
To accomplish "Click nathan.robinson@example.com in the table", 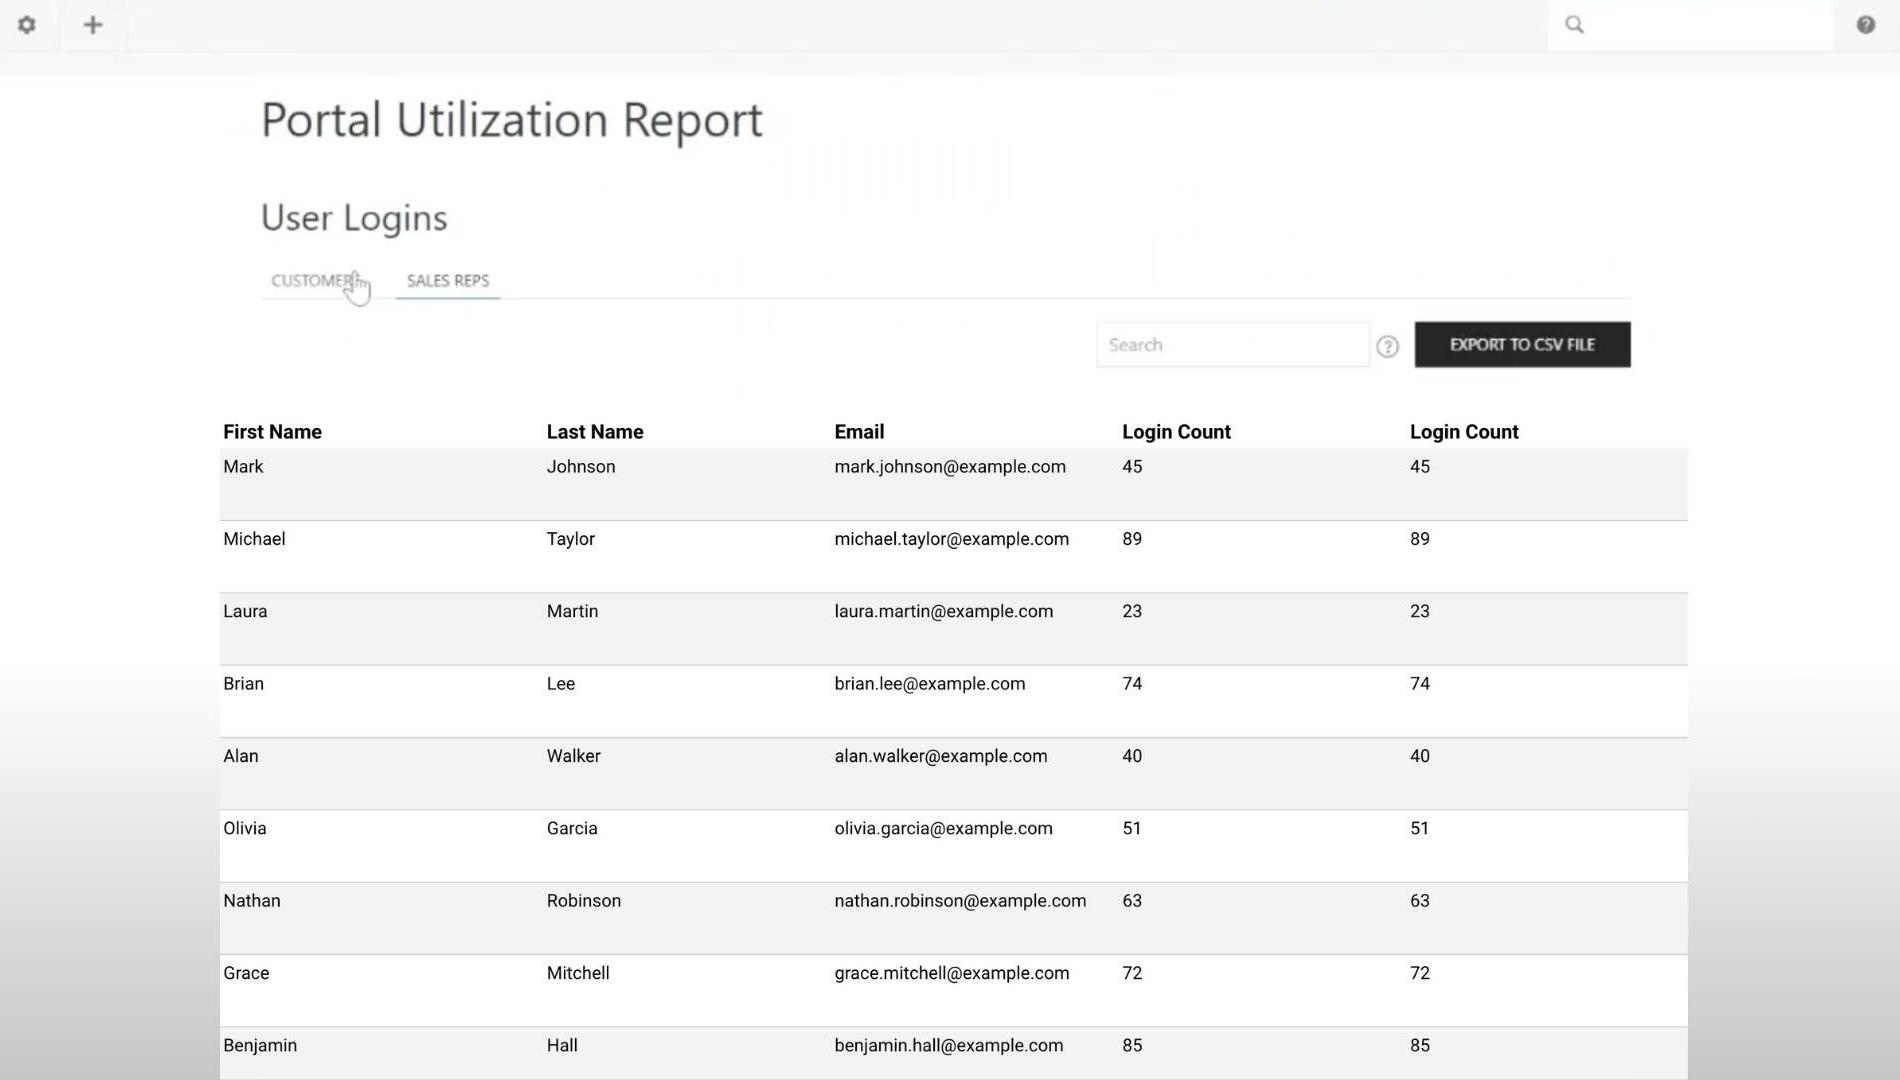I will pyautogui.click(x=959, y=901).
